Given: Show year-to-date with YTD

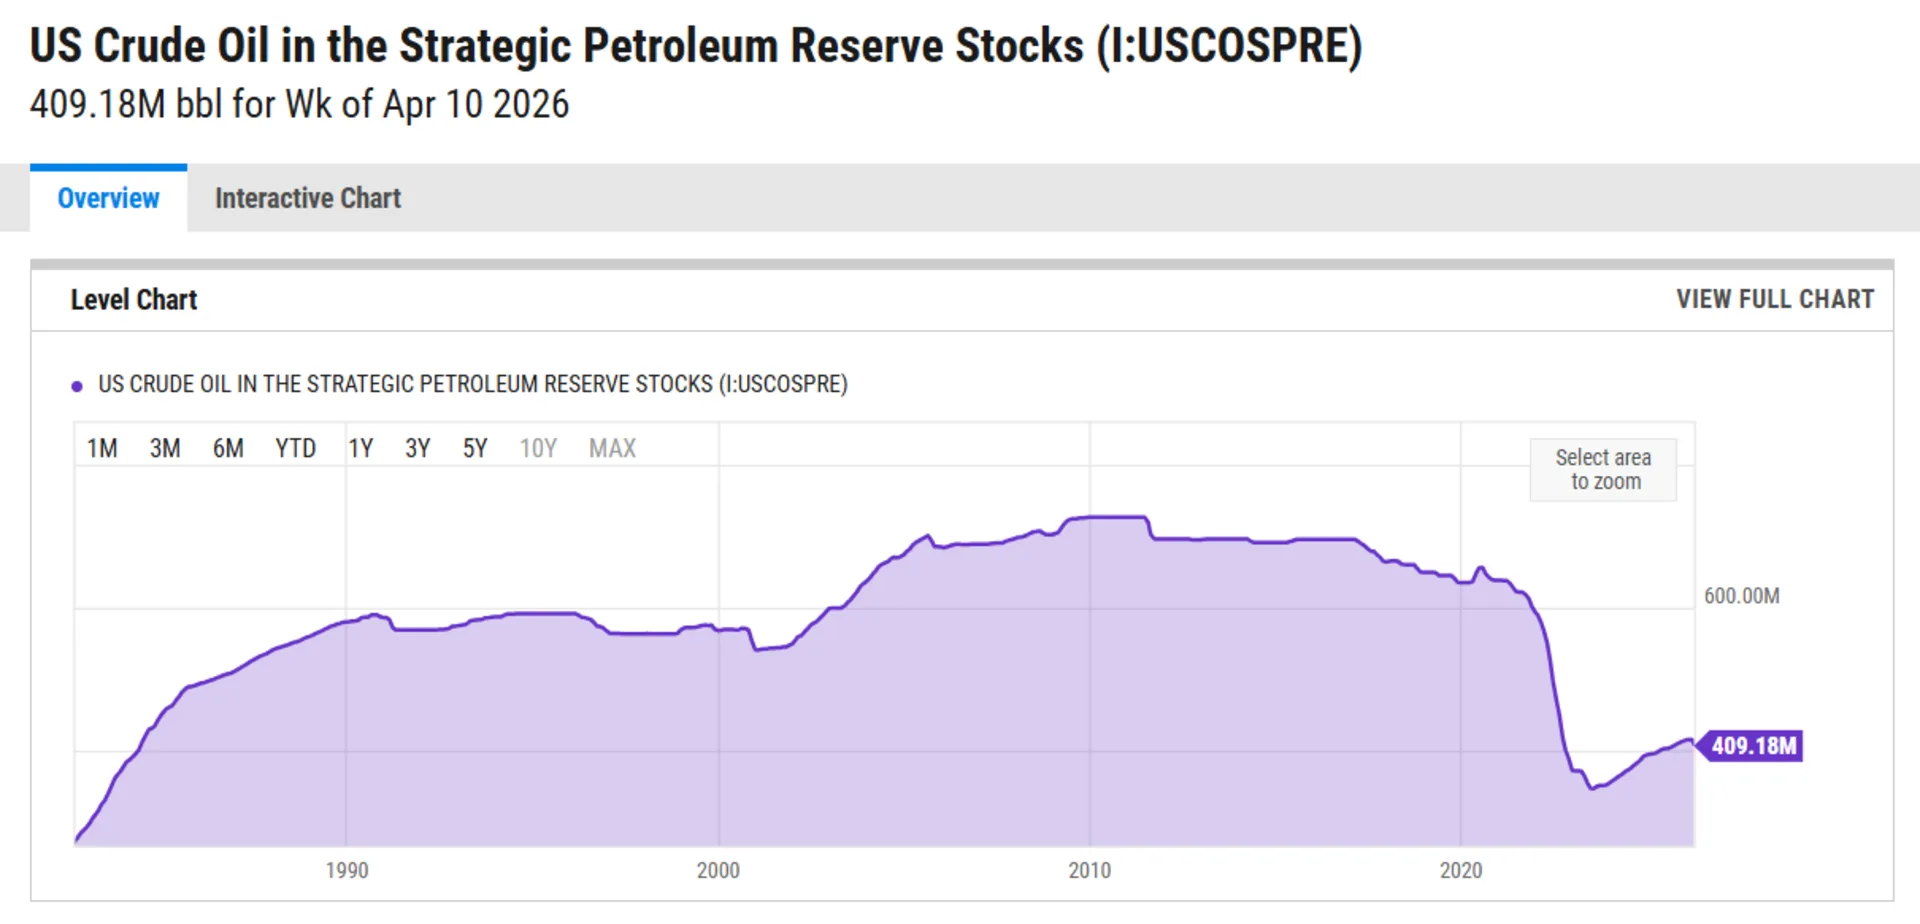Looking at the screenshot, I should coord(295,448).
